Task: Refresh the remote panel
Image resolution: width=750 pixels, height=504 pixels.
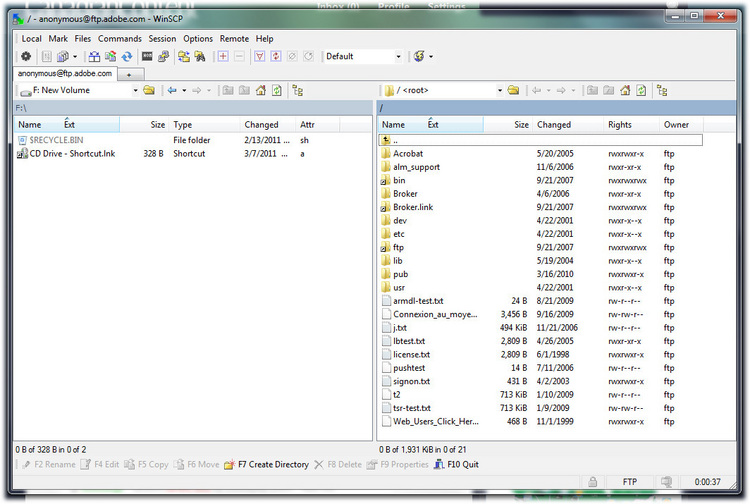Action: 641,90
